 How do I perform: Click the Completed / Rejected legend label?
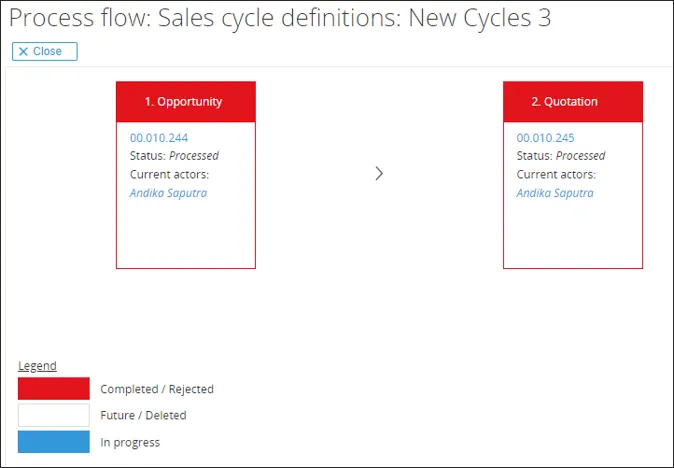pyautogui.click(x=157, y=389)
